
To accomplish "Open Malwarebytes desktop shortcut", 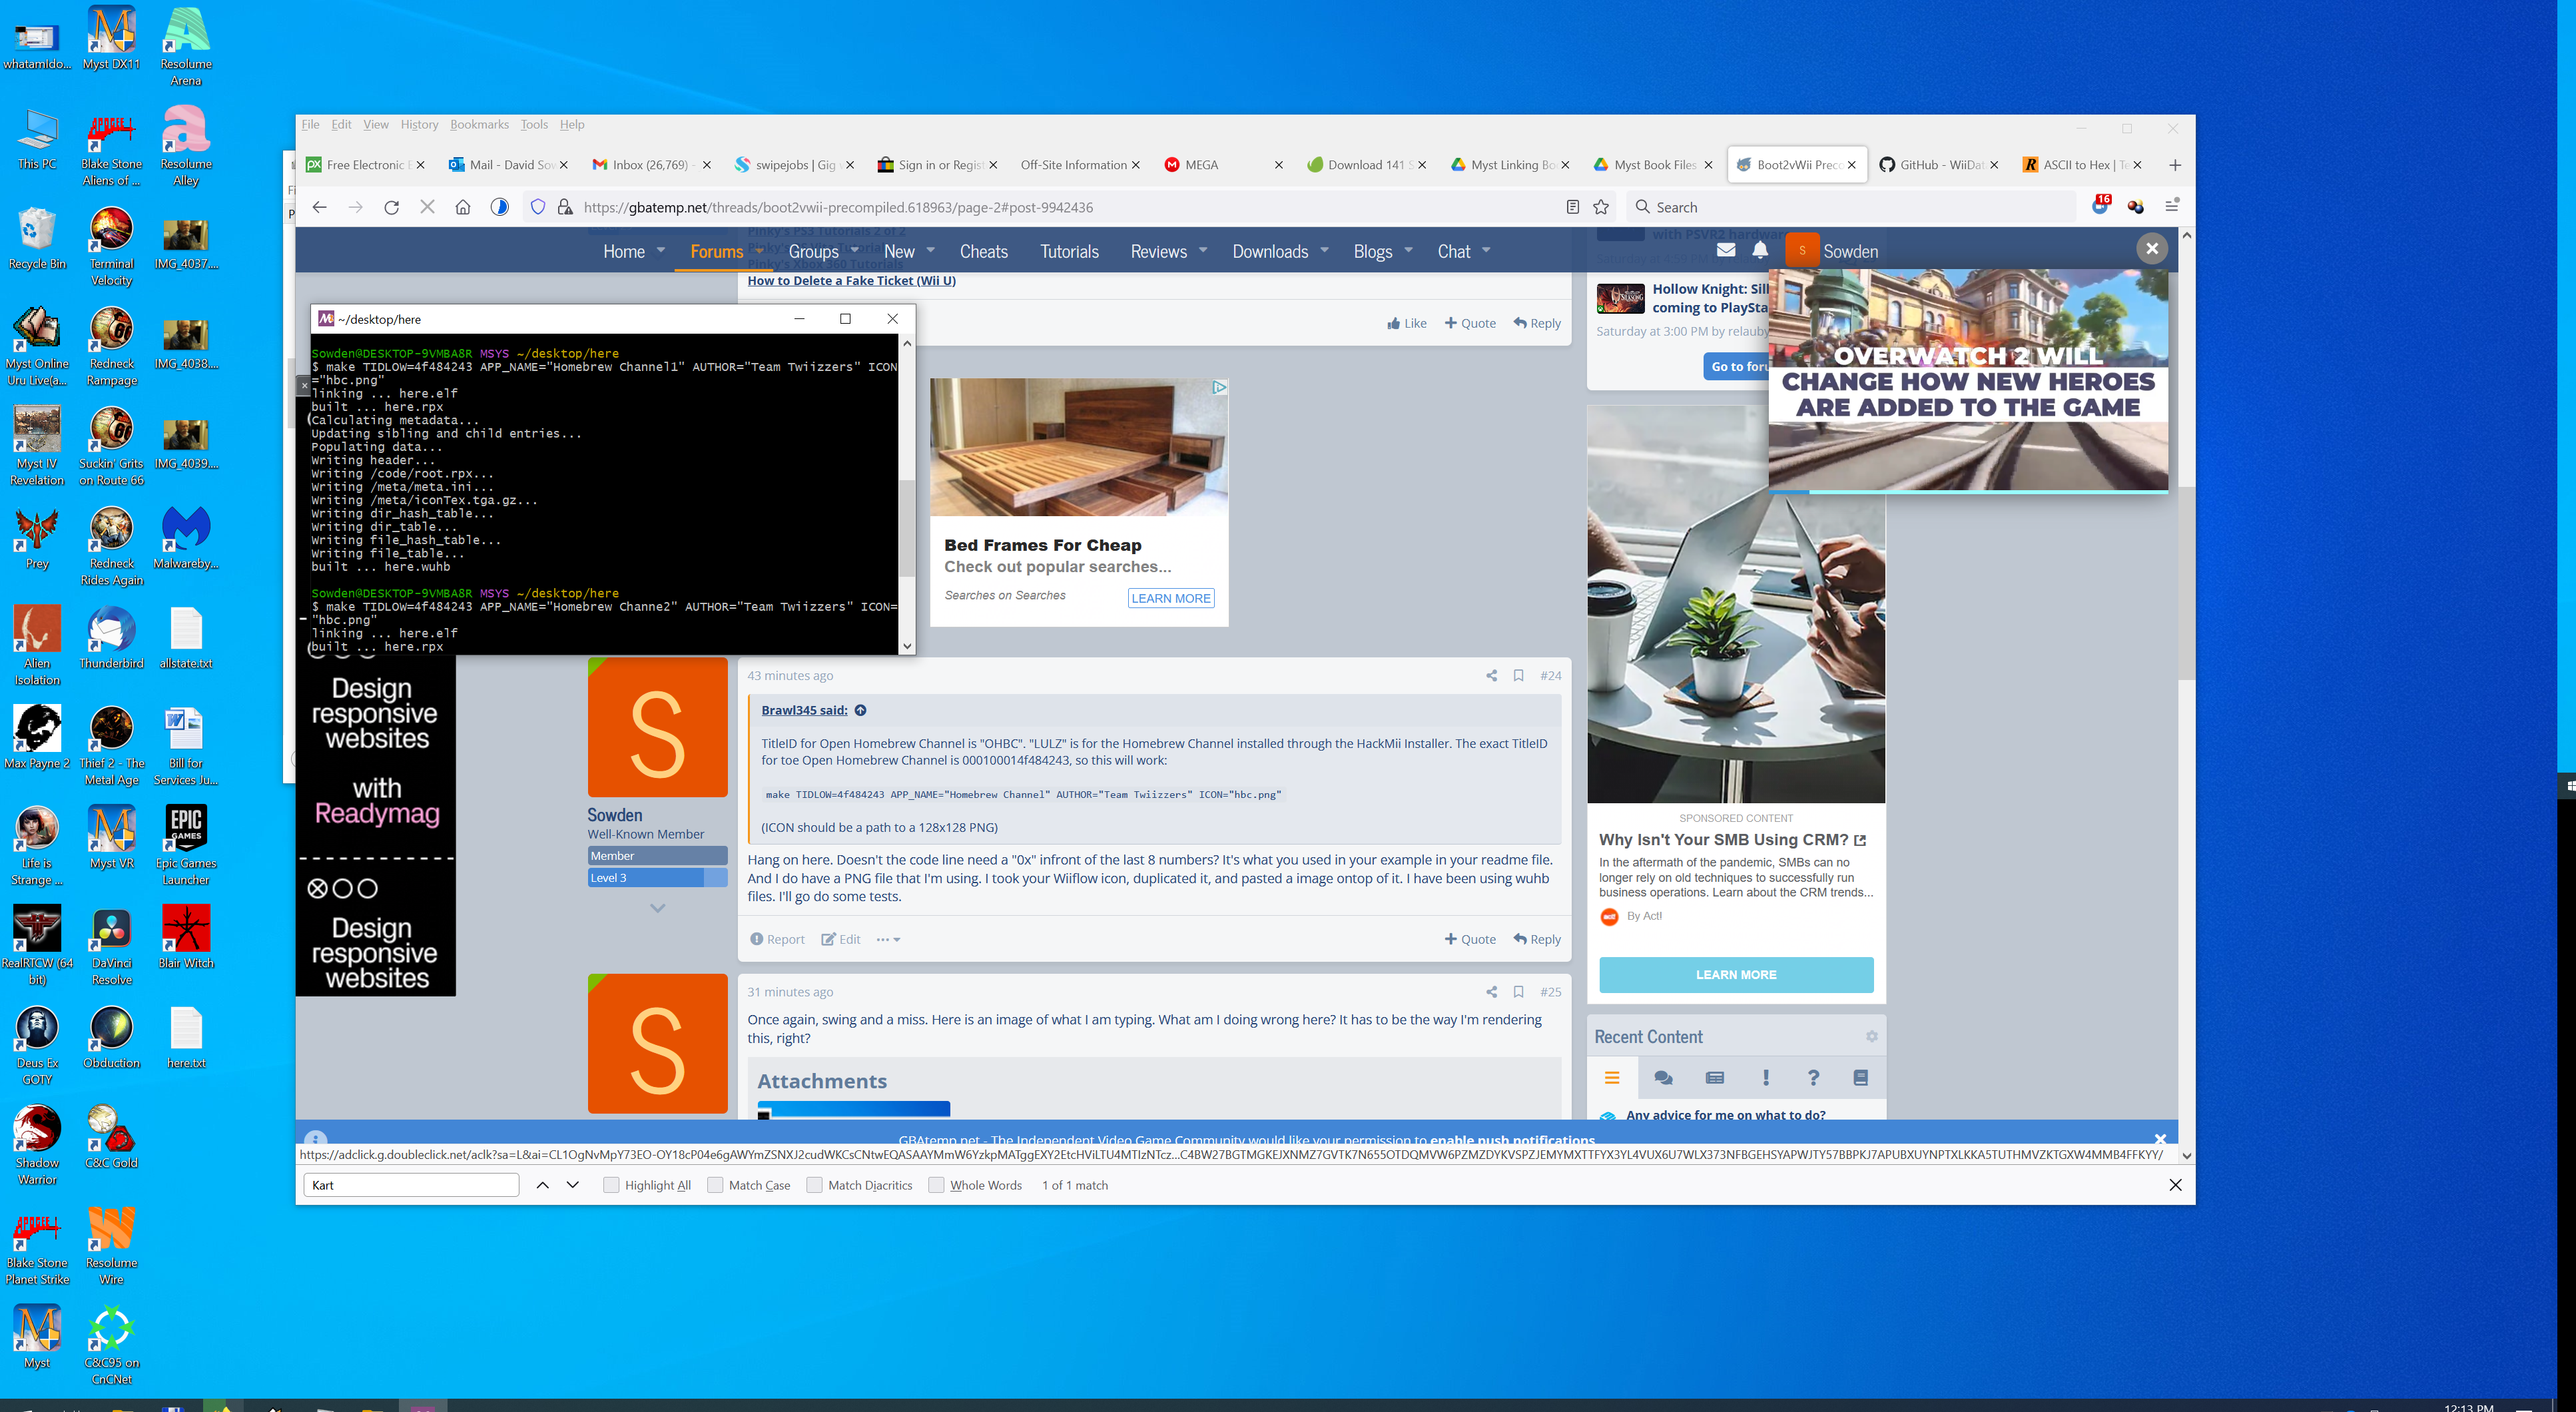I will [186, 538].
